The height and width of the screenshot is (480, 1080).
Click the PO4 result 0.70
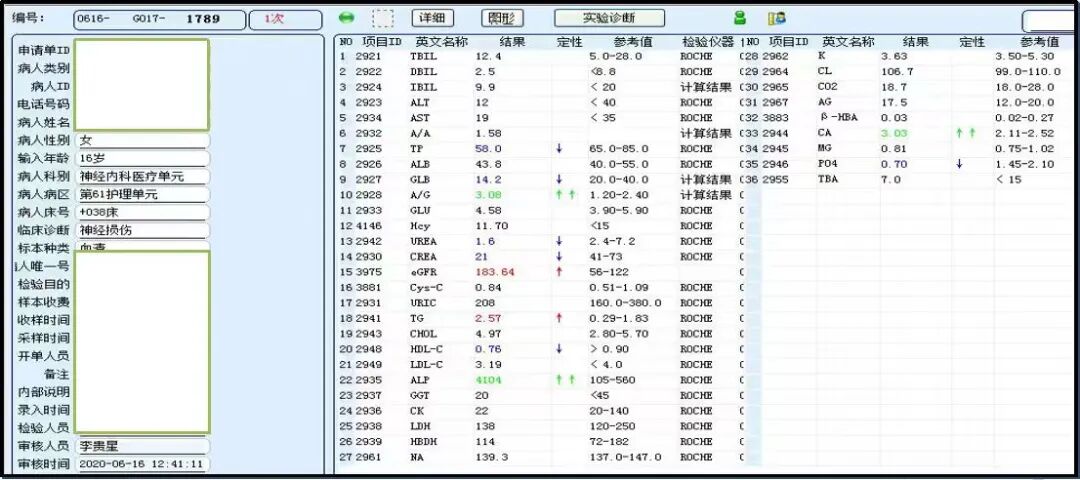[x=895, y=165]
